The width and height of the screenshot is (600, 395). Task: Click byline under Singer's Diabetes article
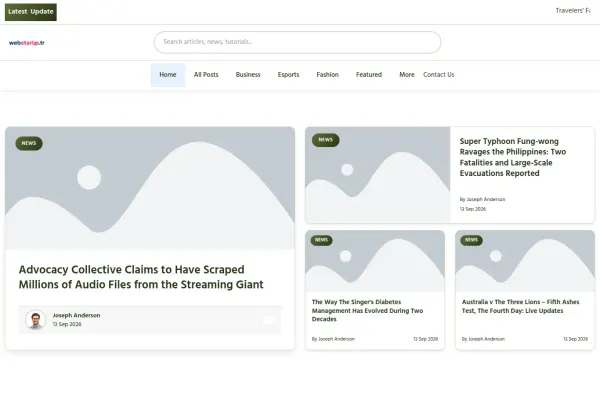[333, 339]
